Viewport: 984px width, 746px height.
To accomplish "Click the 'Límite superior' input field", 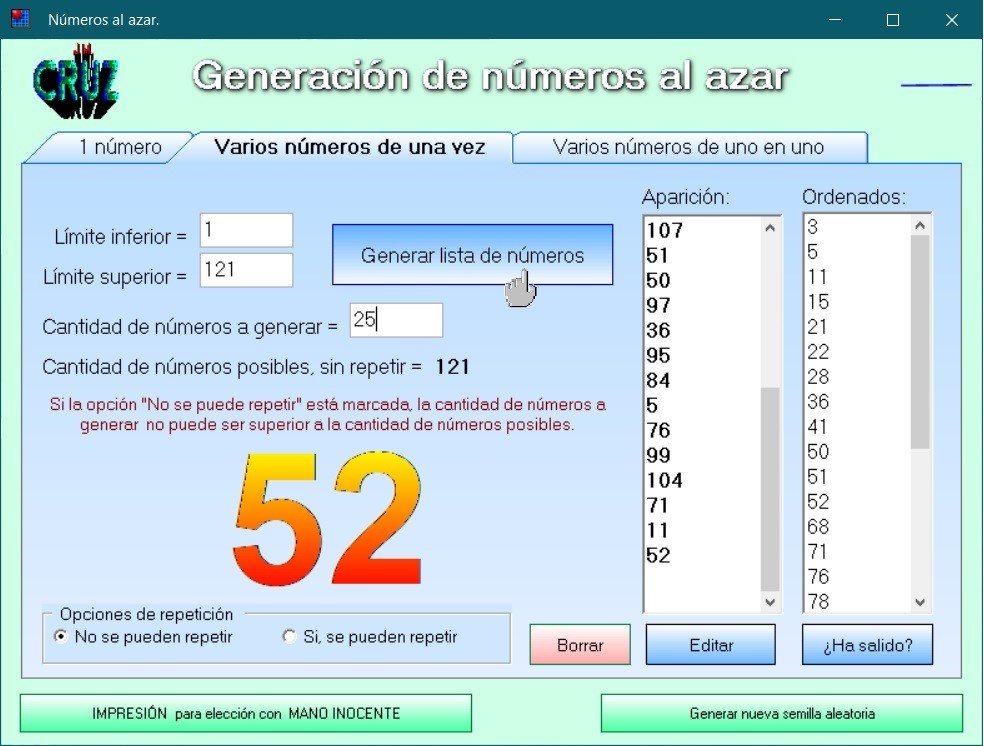I will point(246,270).
